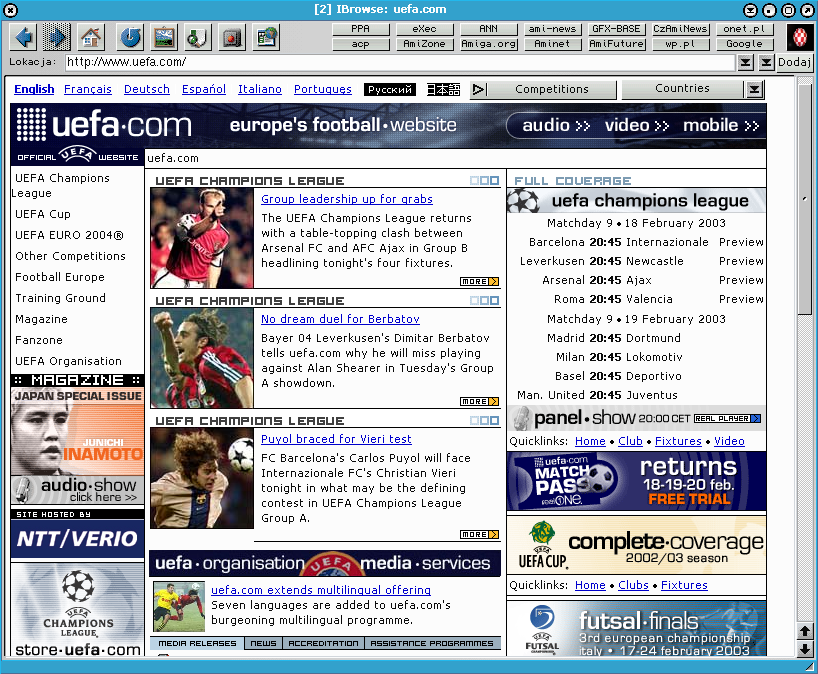818x674 pixels.
Task: Switch language to Français
Action: point(88,89)
